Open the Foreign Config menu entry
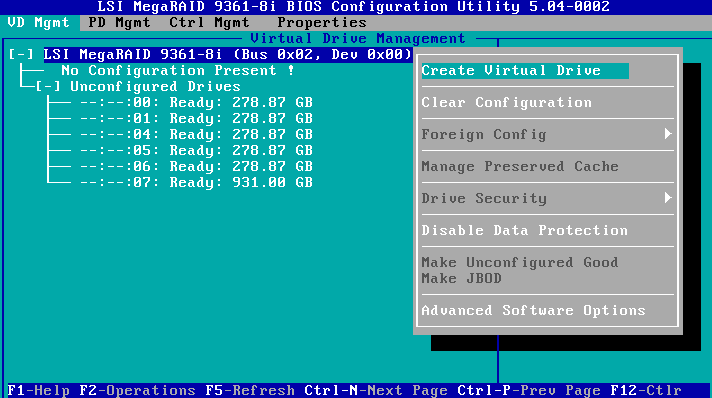712x398 pixels. pyautogui.click(x=484, y=134)
